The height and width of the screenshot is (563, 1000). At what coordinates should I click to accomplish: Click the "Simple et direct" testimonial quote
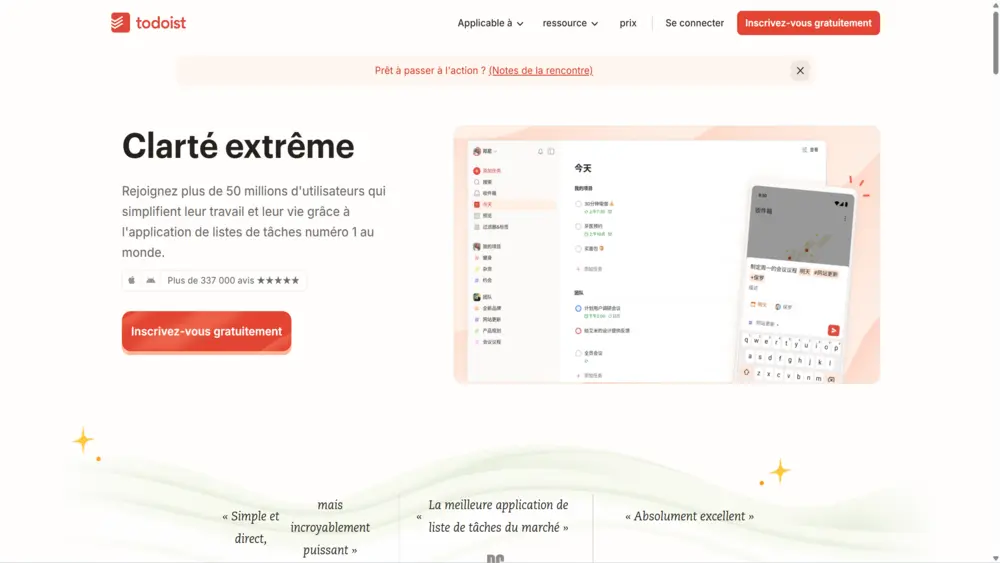[296, 527]
